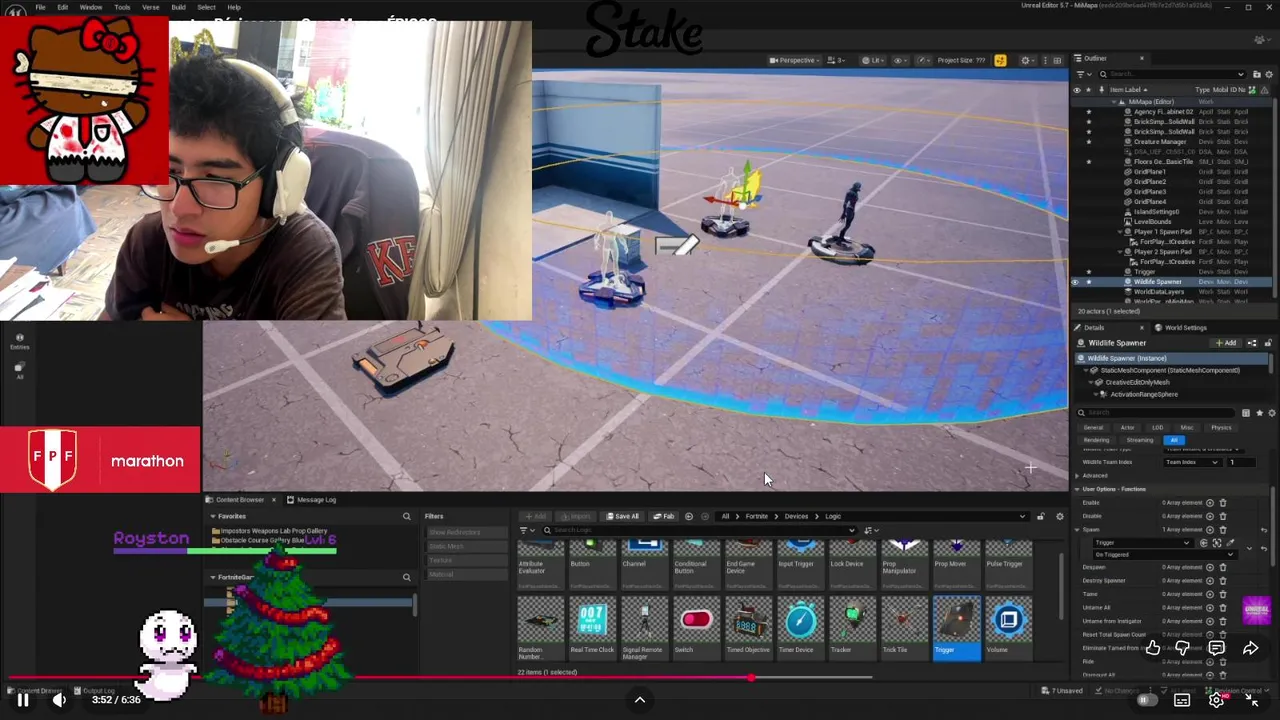Switch to the World Settings tab
This screenshot has height=720, width=1280.
pos(1181,328)
